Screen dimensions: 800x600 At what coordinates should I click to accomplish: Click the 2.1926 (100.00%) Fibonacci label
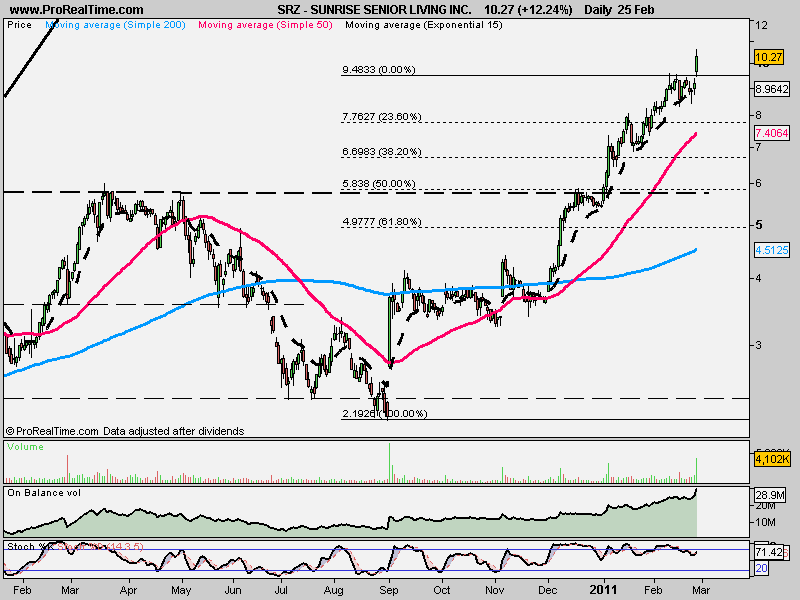tap(385, 413)
